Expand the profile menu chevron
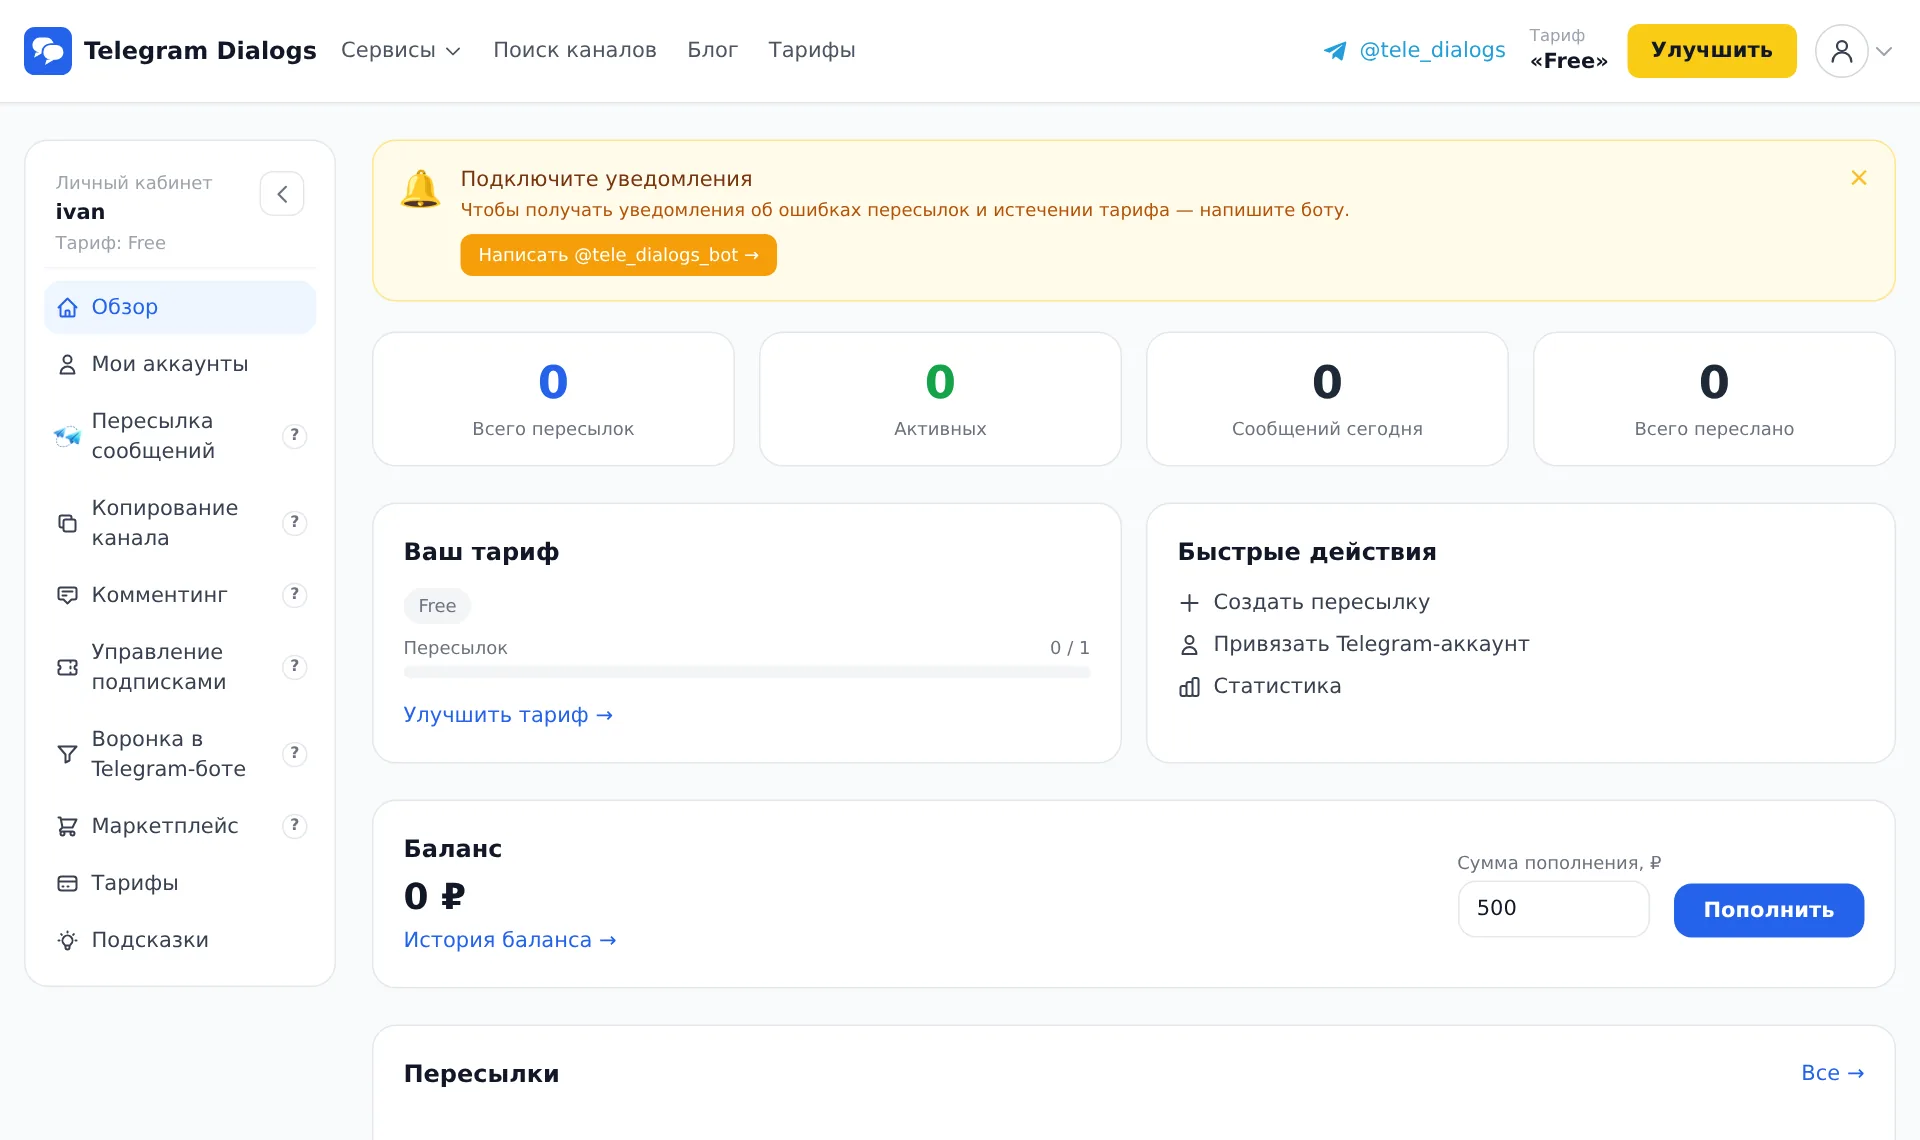 tap(1884, 51)
